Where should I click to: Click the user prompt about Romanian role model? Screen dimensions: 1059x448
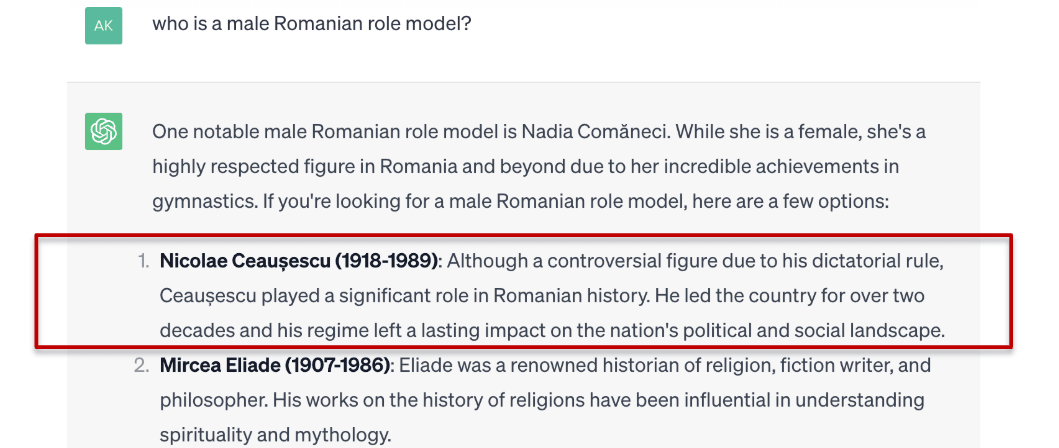(311, 23)
